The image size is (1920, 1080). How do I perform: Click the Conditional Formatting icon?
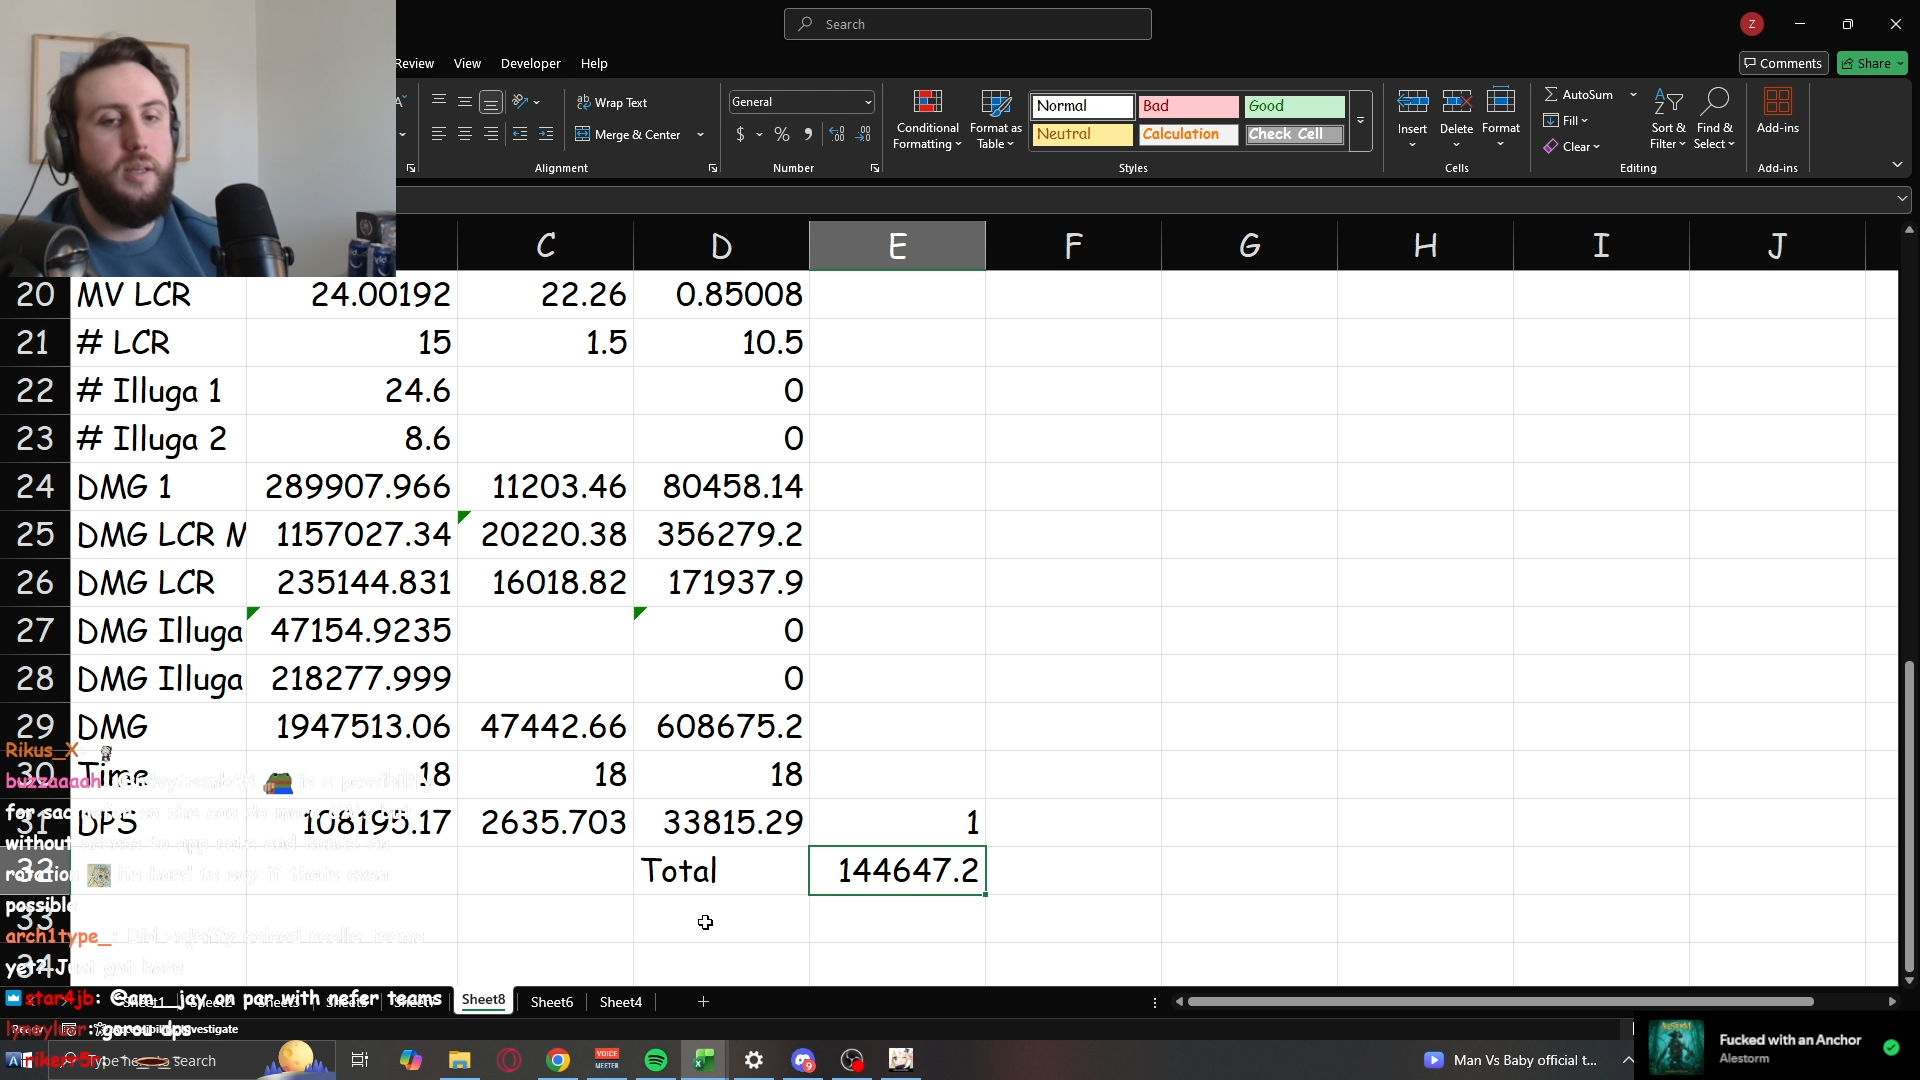(x=927, y=103)
